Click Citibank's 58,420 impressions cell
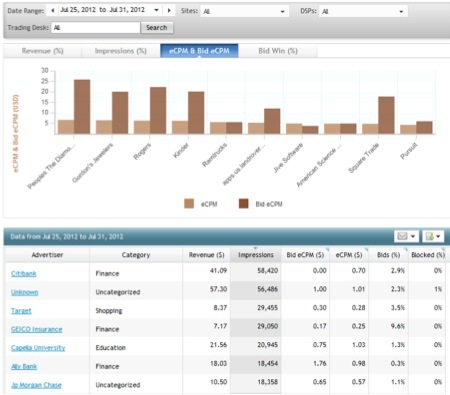450x395 pixels. pos(256,271)
